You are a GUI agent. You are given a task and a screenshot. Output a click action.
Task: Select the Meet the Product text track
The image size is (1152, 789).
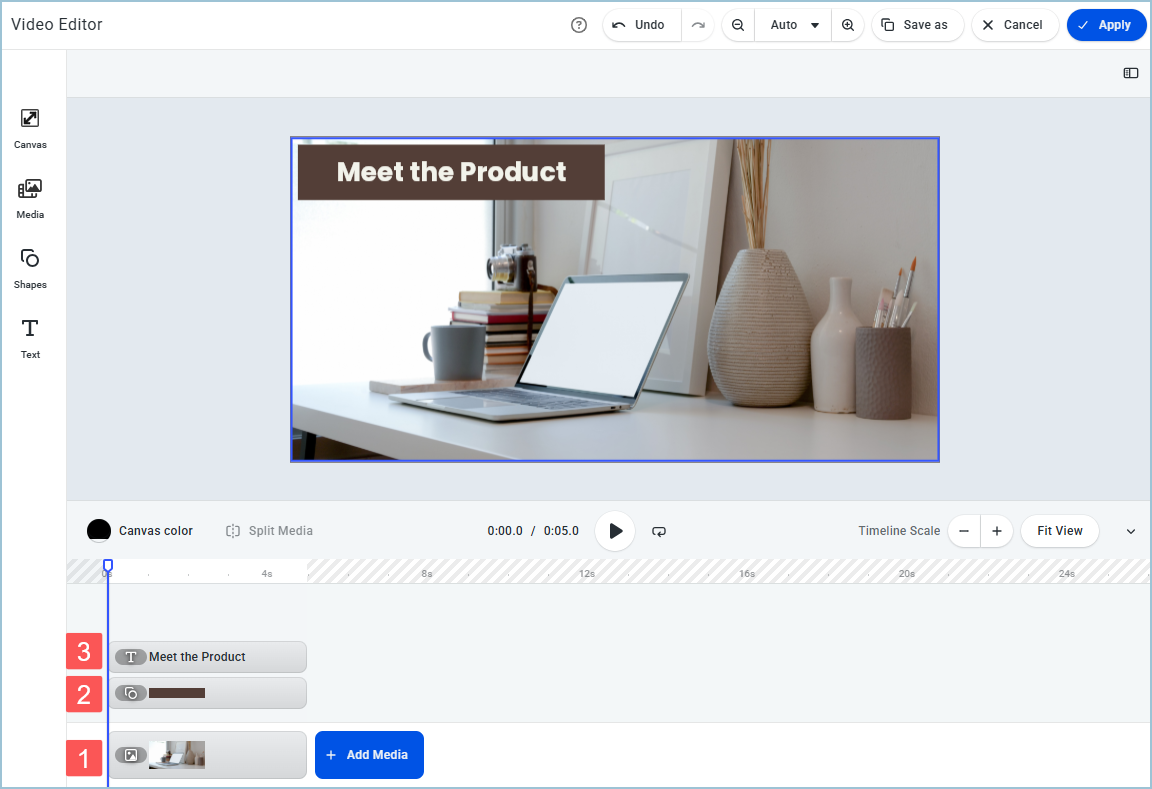click(x=207, y=657)
